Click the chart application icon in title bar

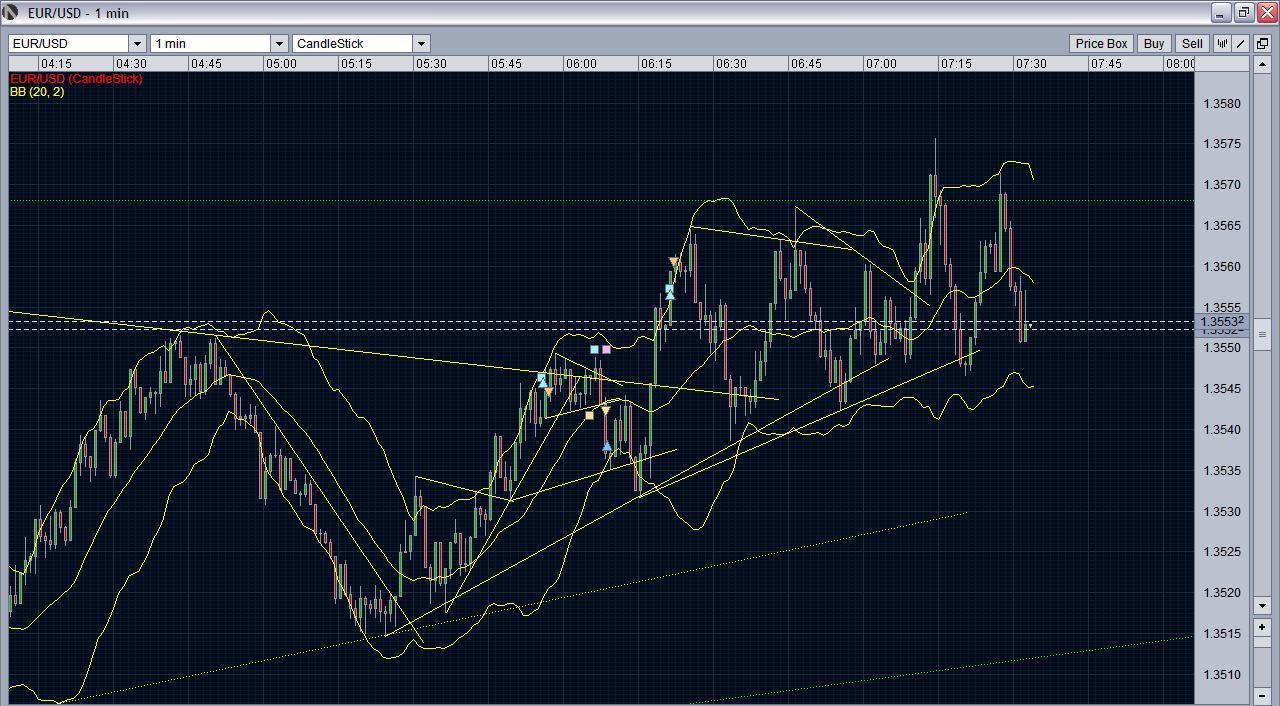point(12,13)
